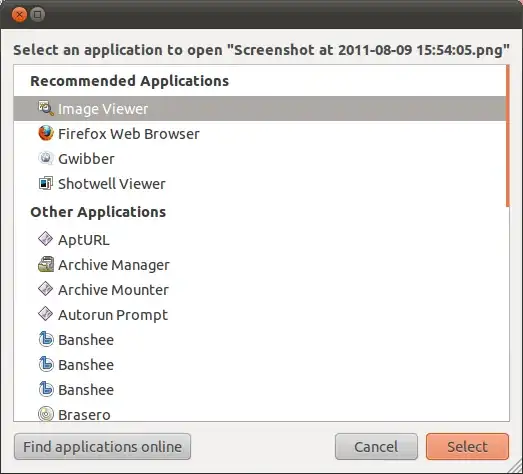Close the dialog with the orange X button
This screenshot has width=523, height=474.
19,15
